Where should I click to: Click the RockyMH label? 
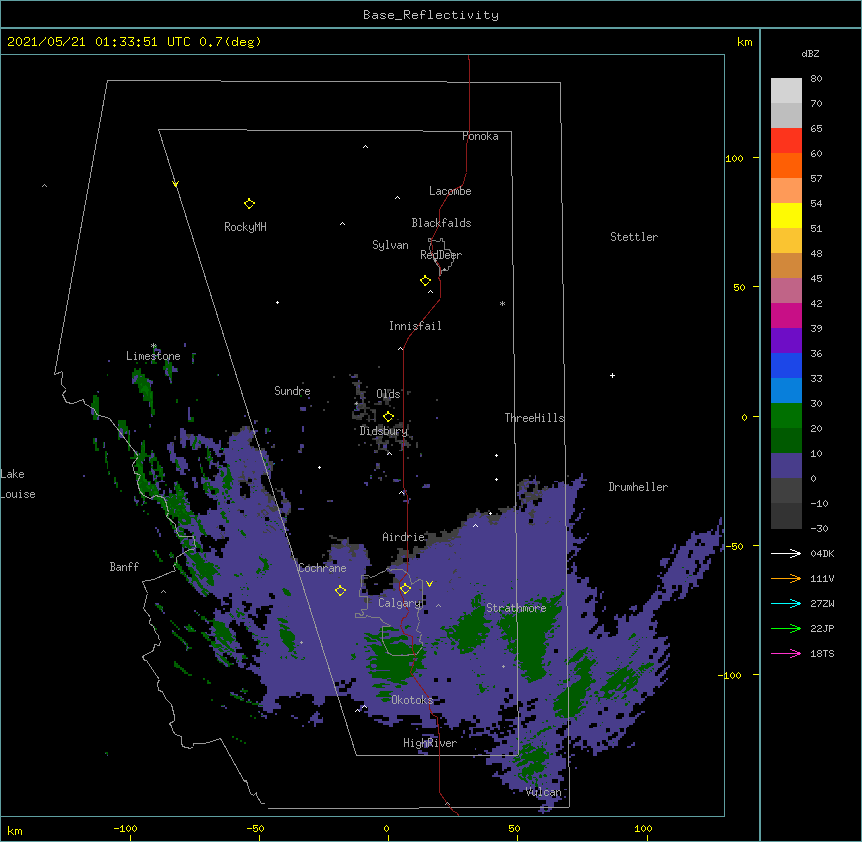point(245,227)
